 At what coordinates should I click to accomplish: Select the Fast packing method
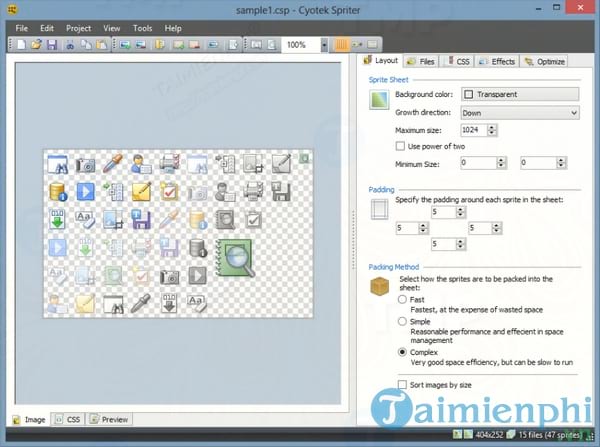point(403,299)
